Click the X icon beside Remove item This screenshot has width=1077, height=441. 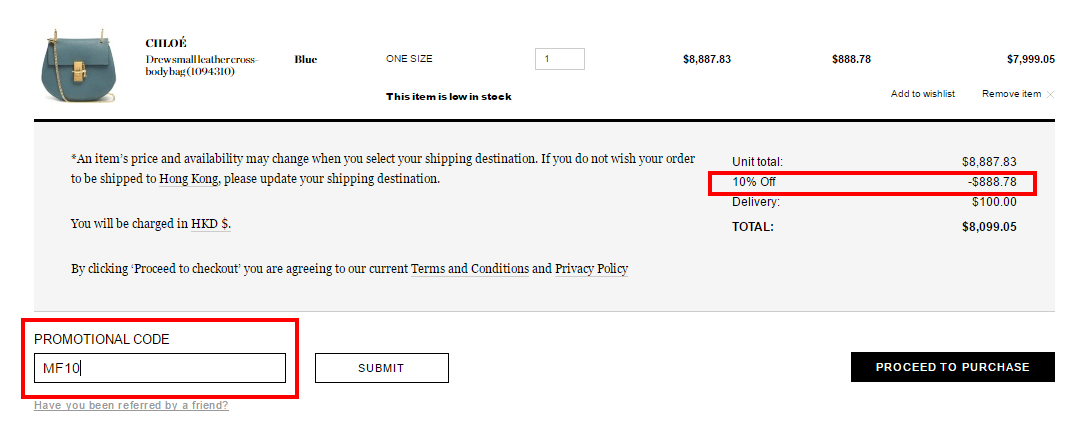click(1050, 95)
